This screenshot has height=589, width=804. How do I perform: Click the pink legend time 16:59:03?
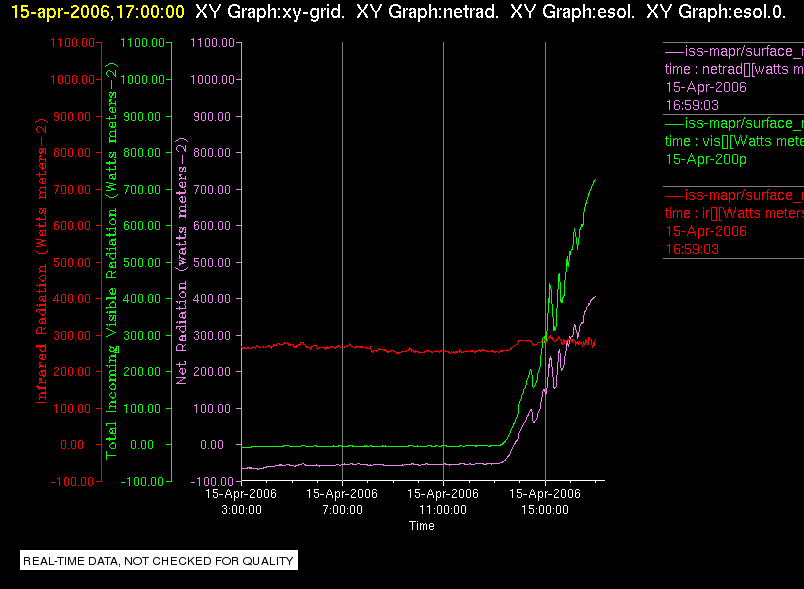692,106
